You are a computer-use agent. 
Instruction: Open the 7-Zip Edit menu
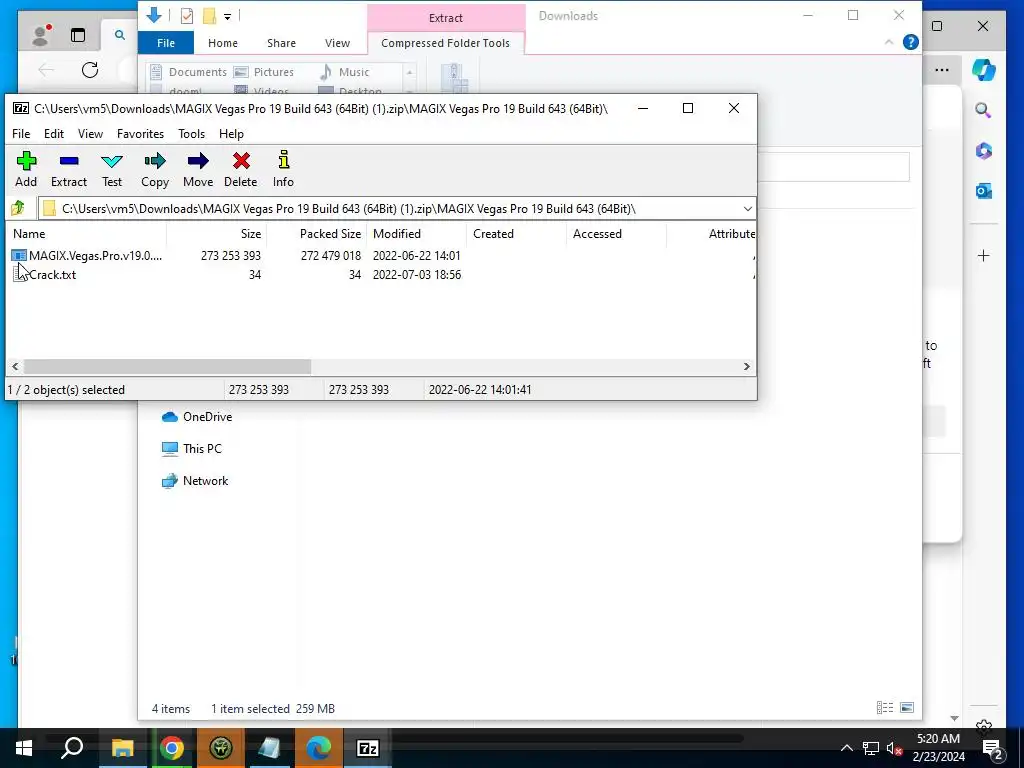coord(54,134)
